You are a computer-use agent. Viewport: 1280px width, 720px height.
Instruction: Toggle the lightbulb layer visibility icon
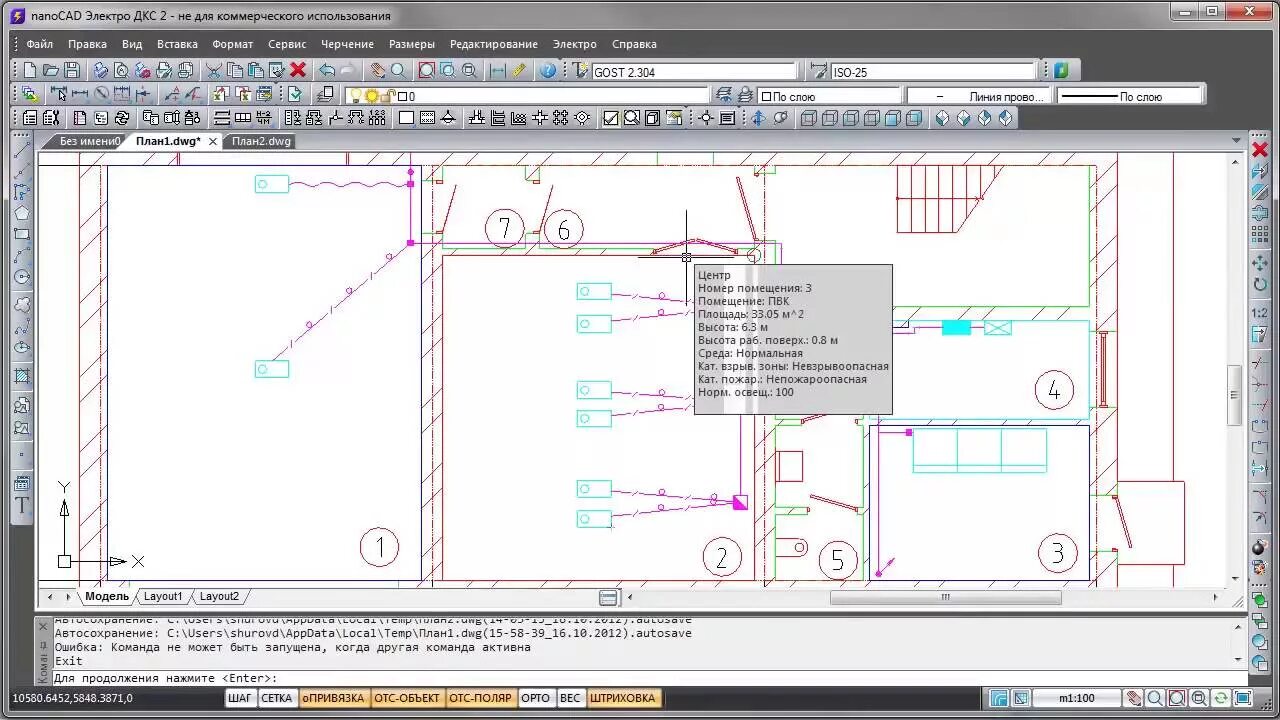[354, 96]
